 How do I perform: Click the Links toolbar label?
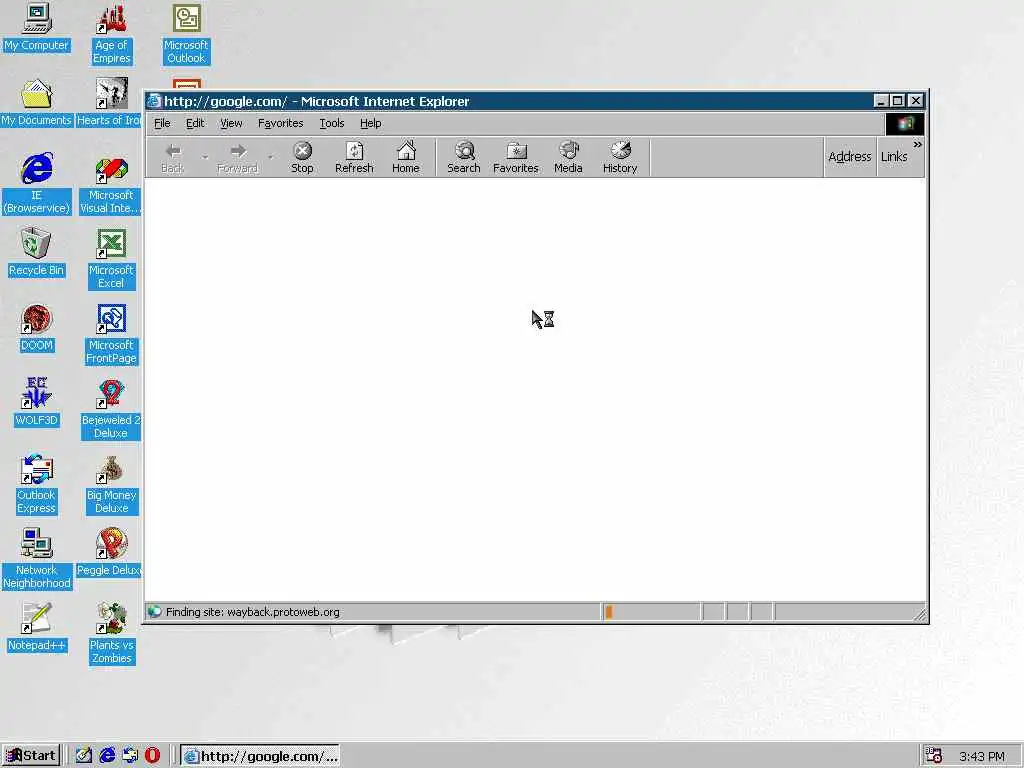pos(893,157)
